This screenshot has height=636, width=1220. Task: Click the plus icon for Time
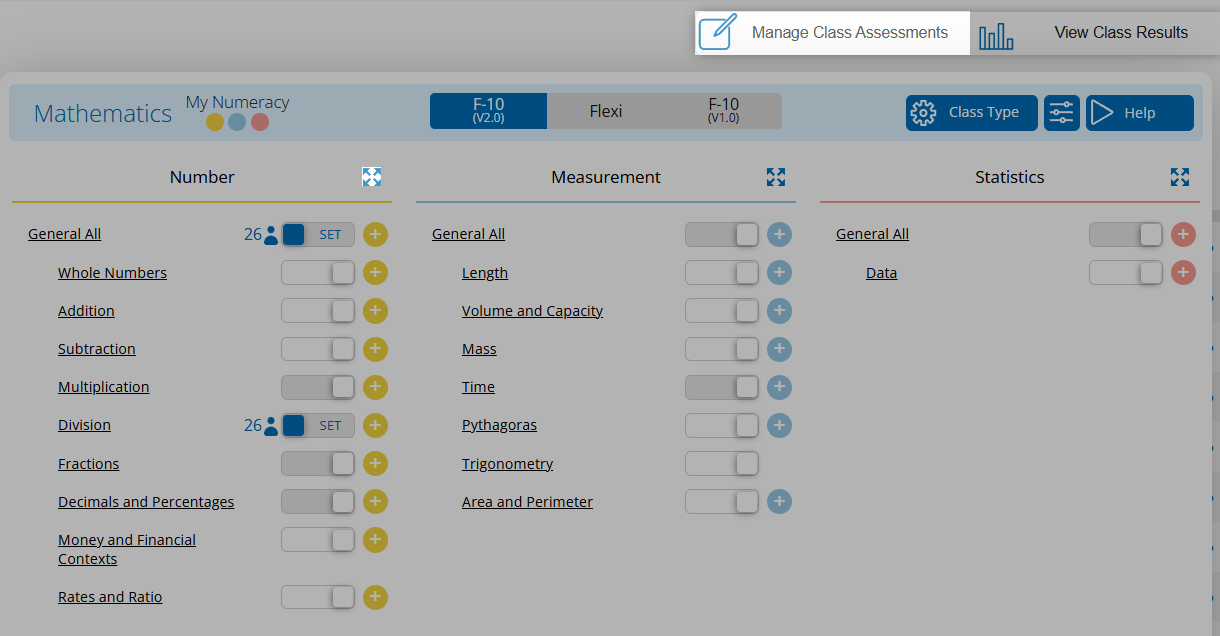pos(779,387)
